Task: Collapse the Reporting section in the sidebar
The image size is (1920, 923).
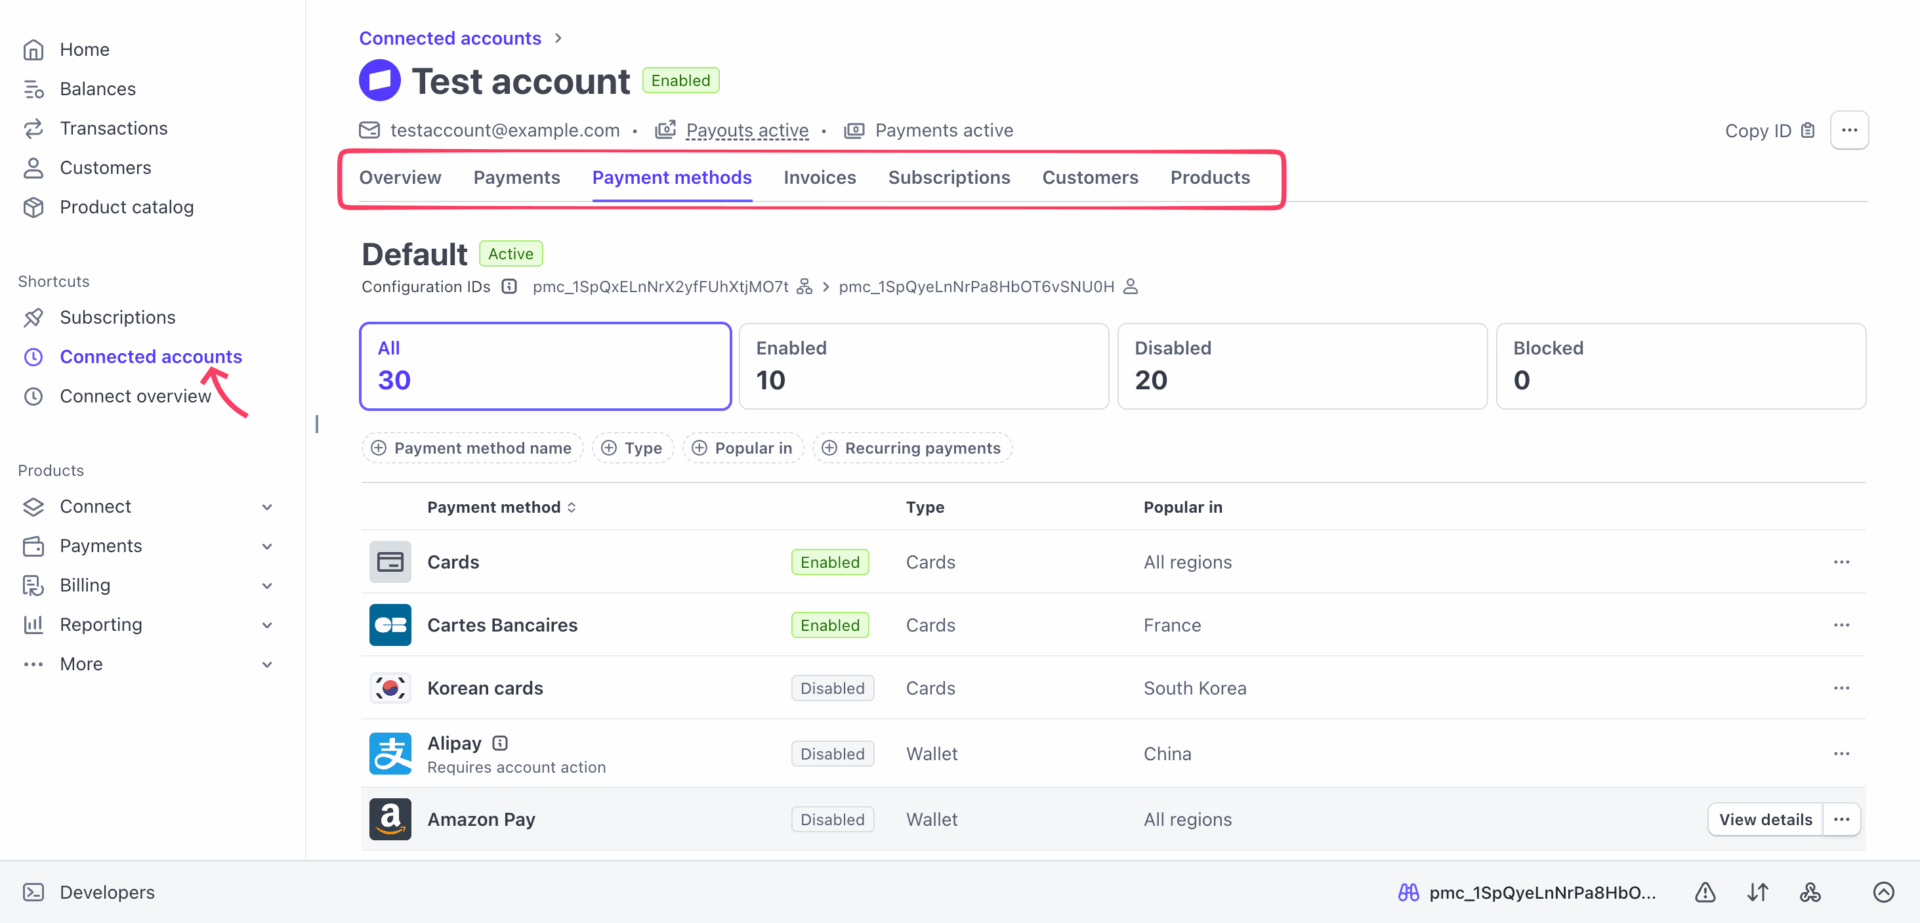Action: 267,624
